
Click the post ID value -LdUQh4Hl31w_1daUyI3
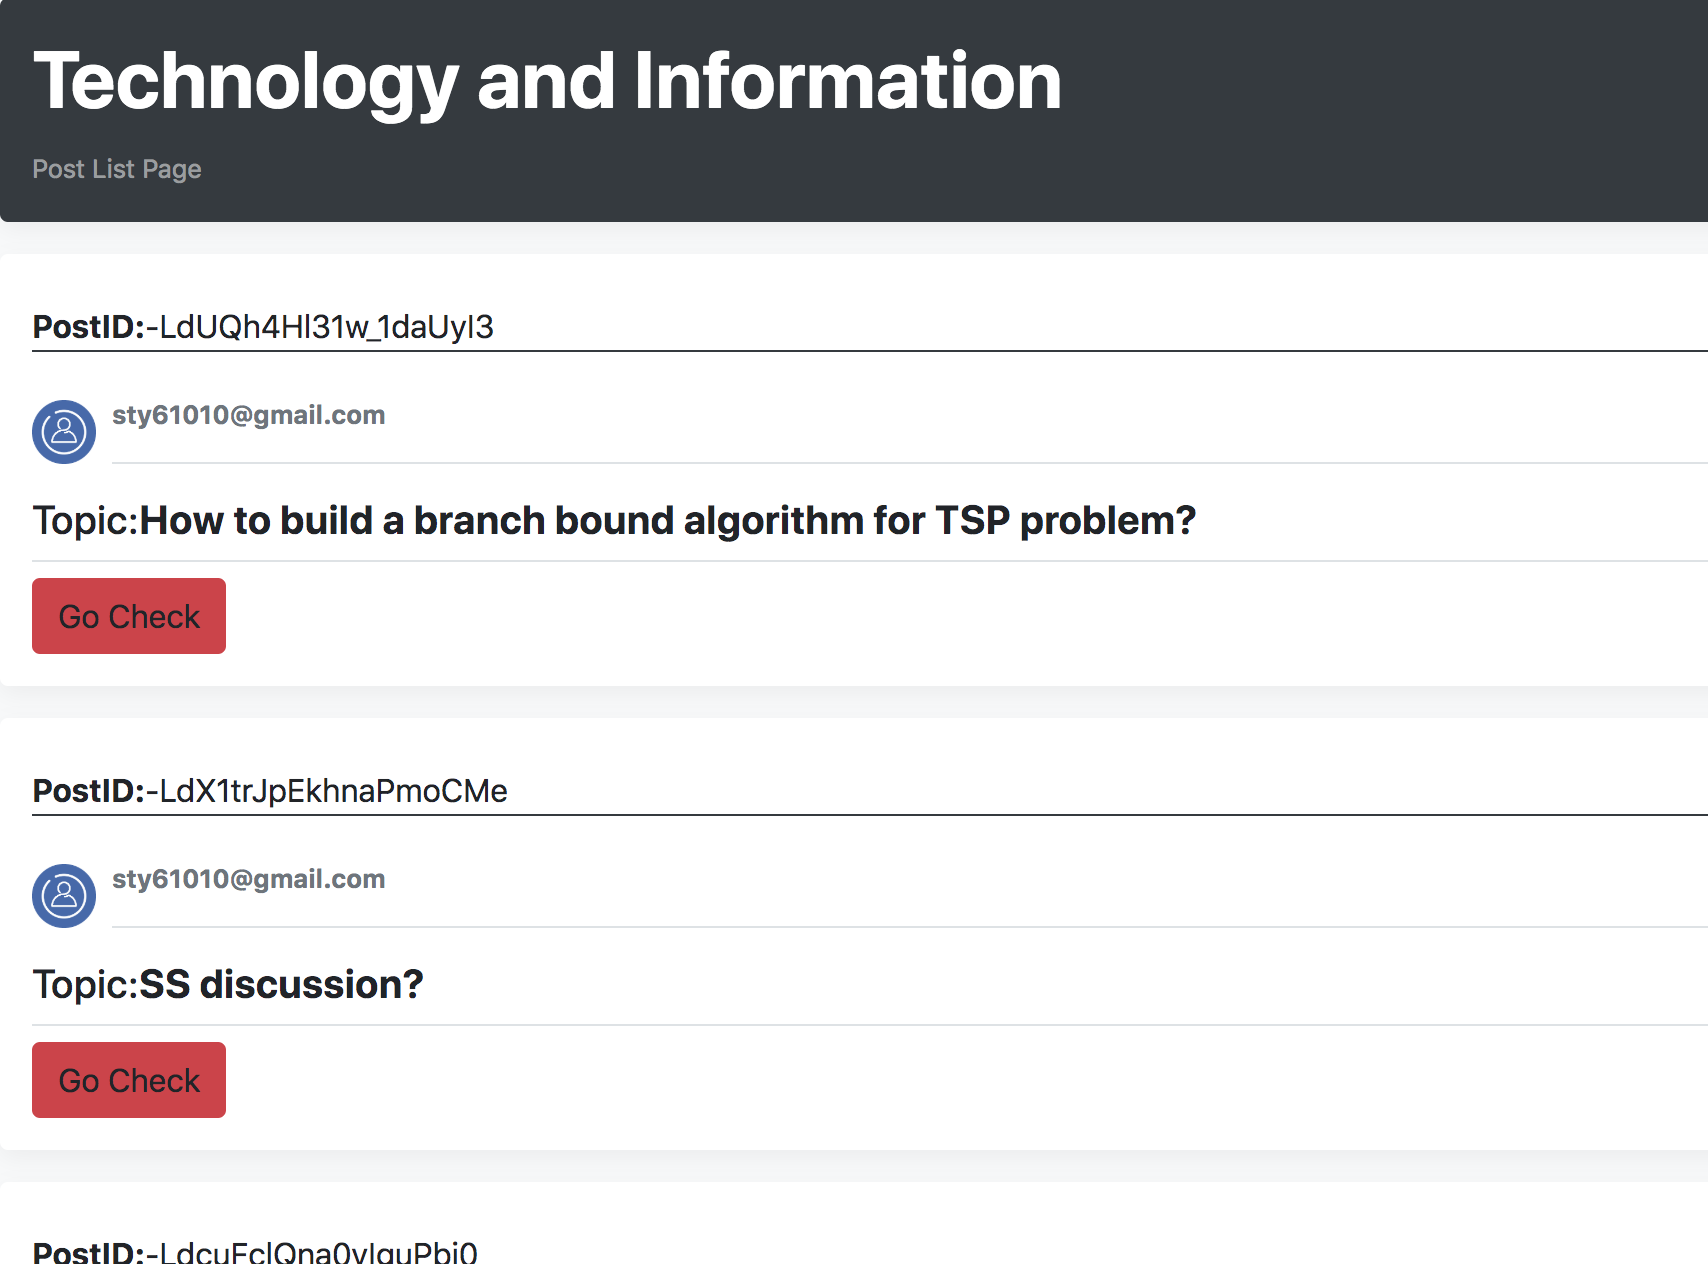(x=320, y=327)
